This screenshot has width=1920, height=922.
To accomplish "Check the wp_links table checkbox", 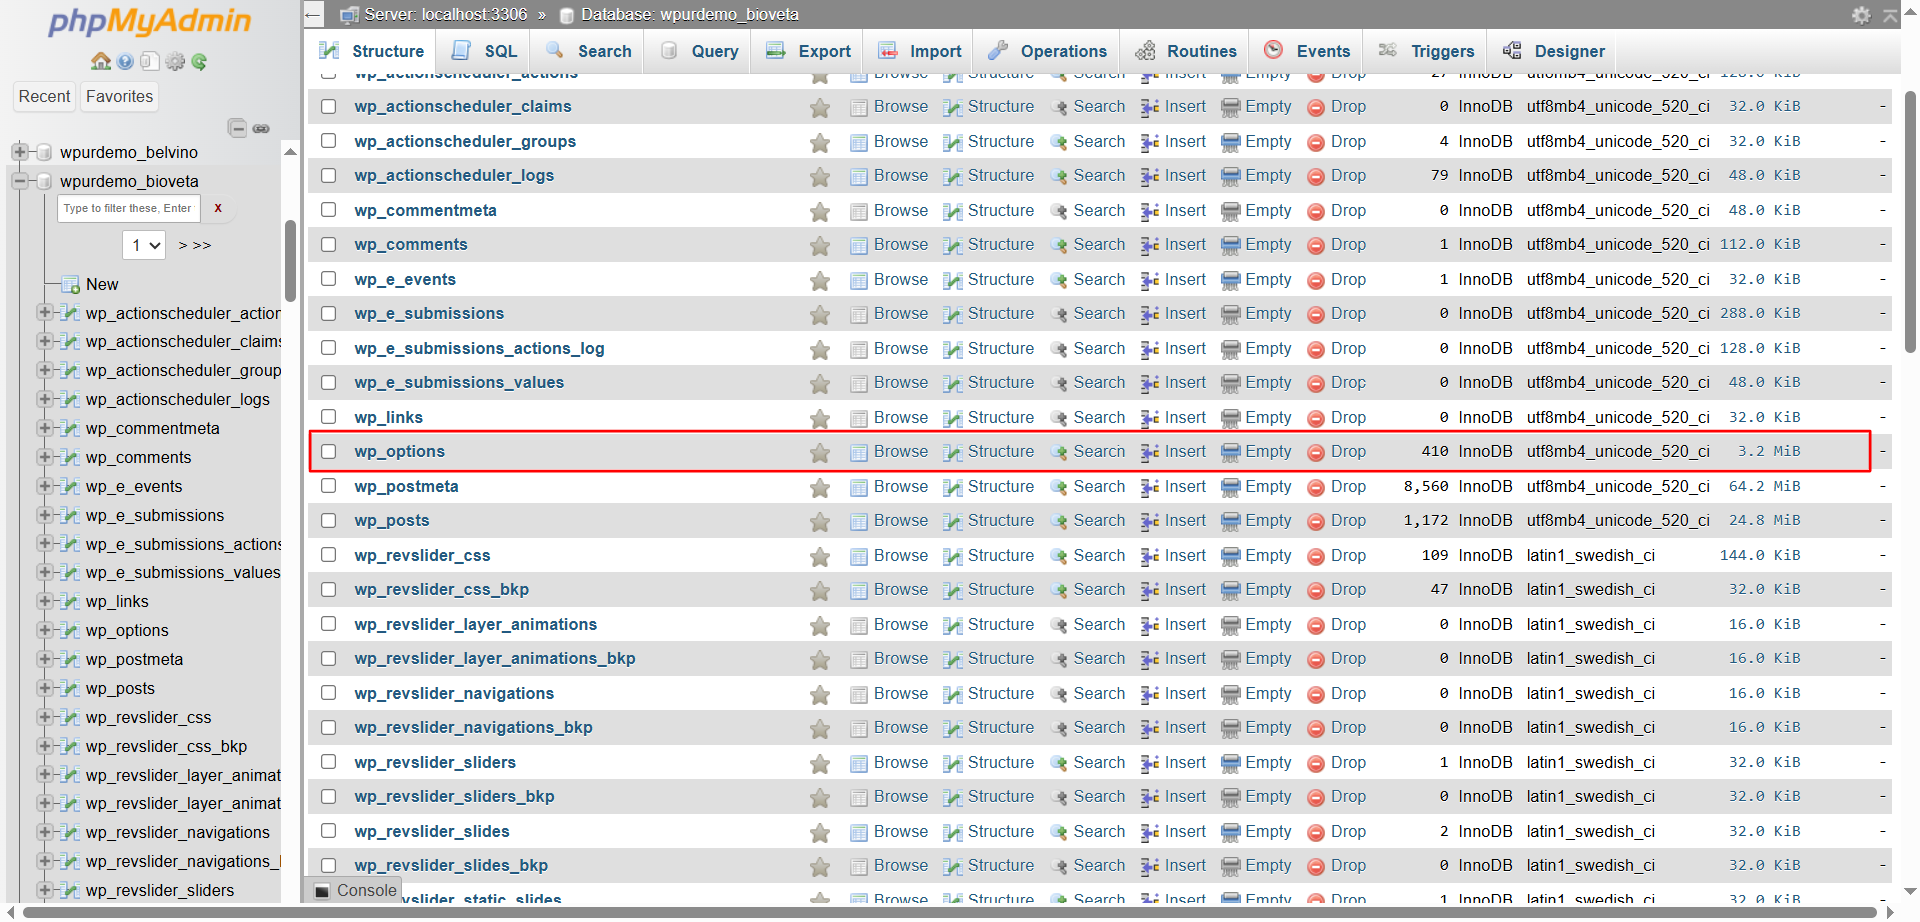I will coord(328,417).
